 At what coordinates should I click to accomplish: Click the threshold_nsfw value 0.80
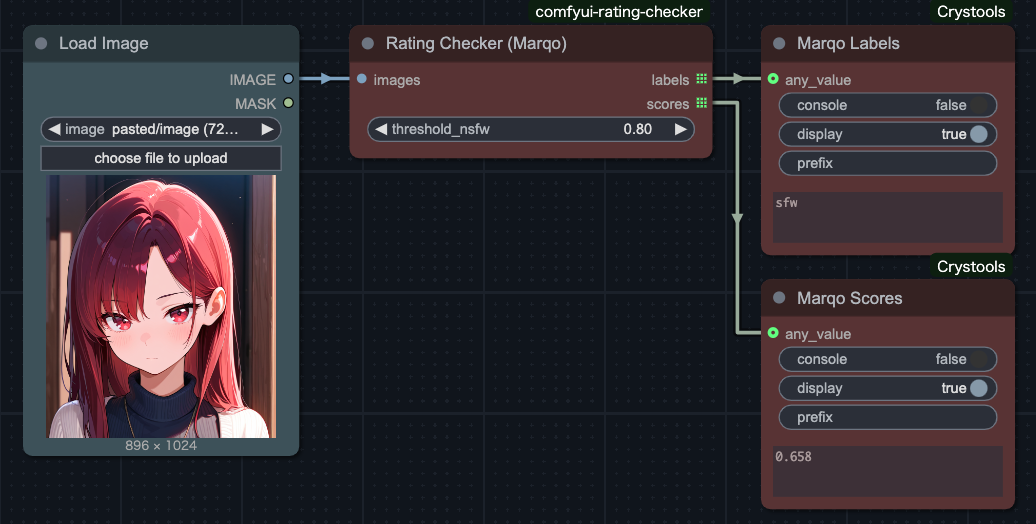pos(638,130)
